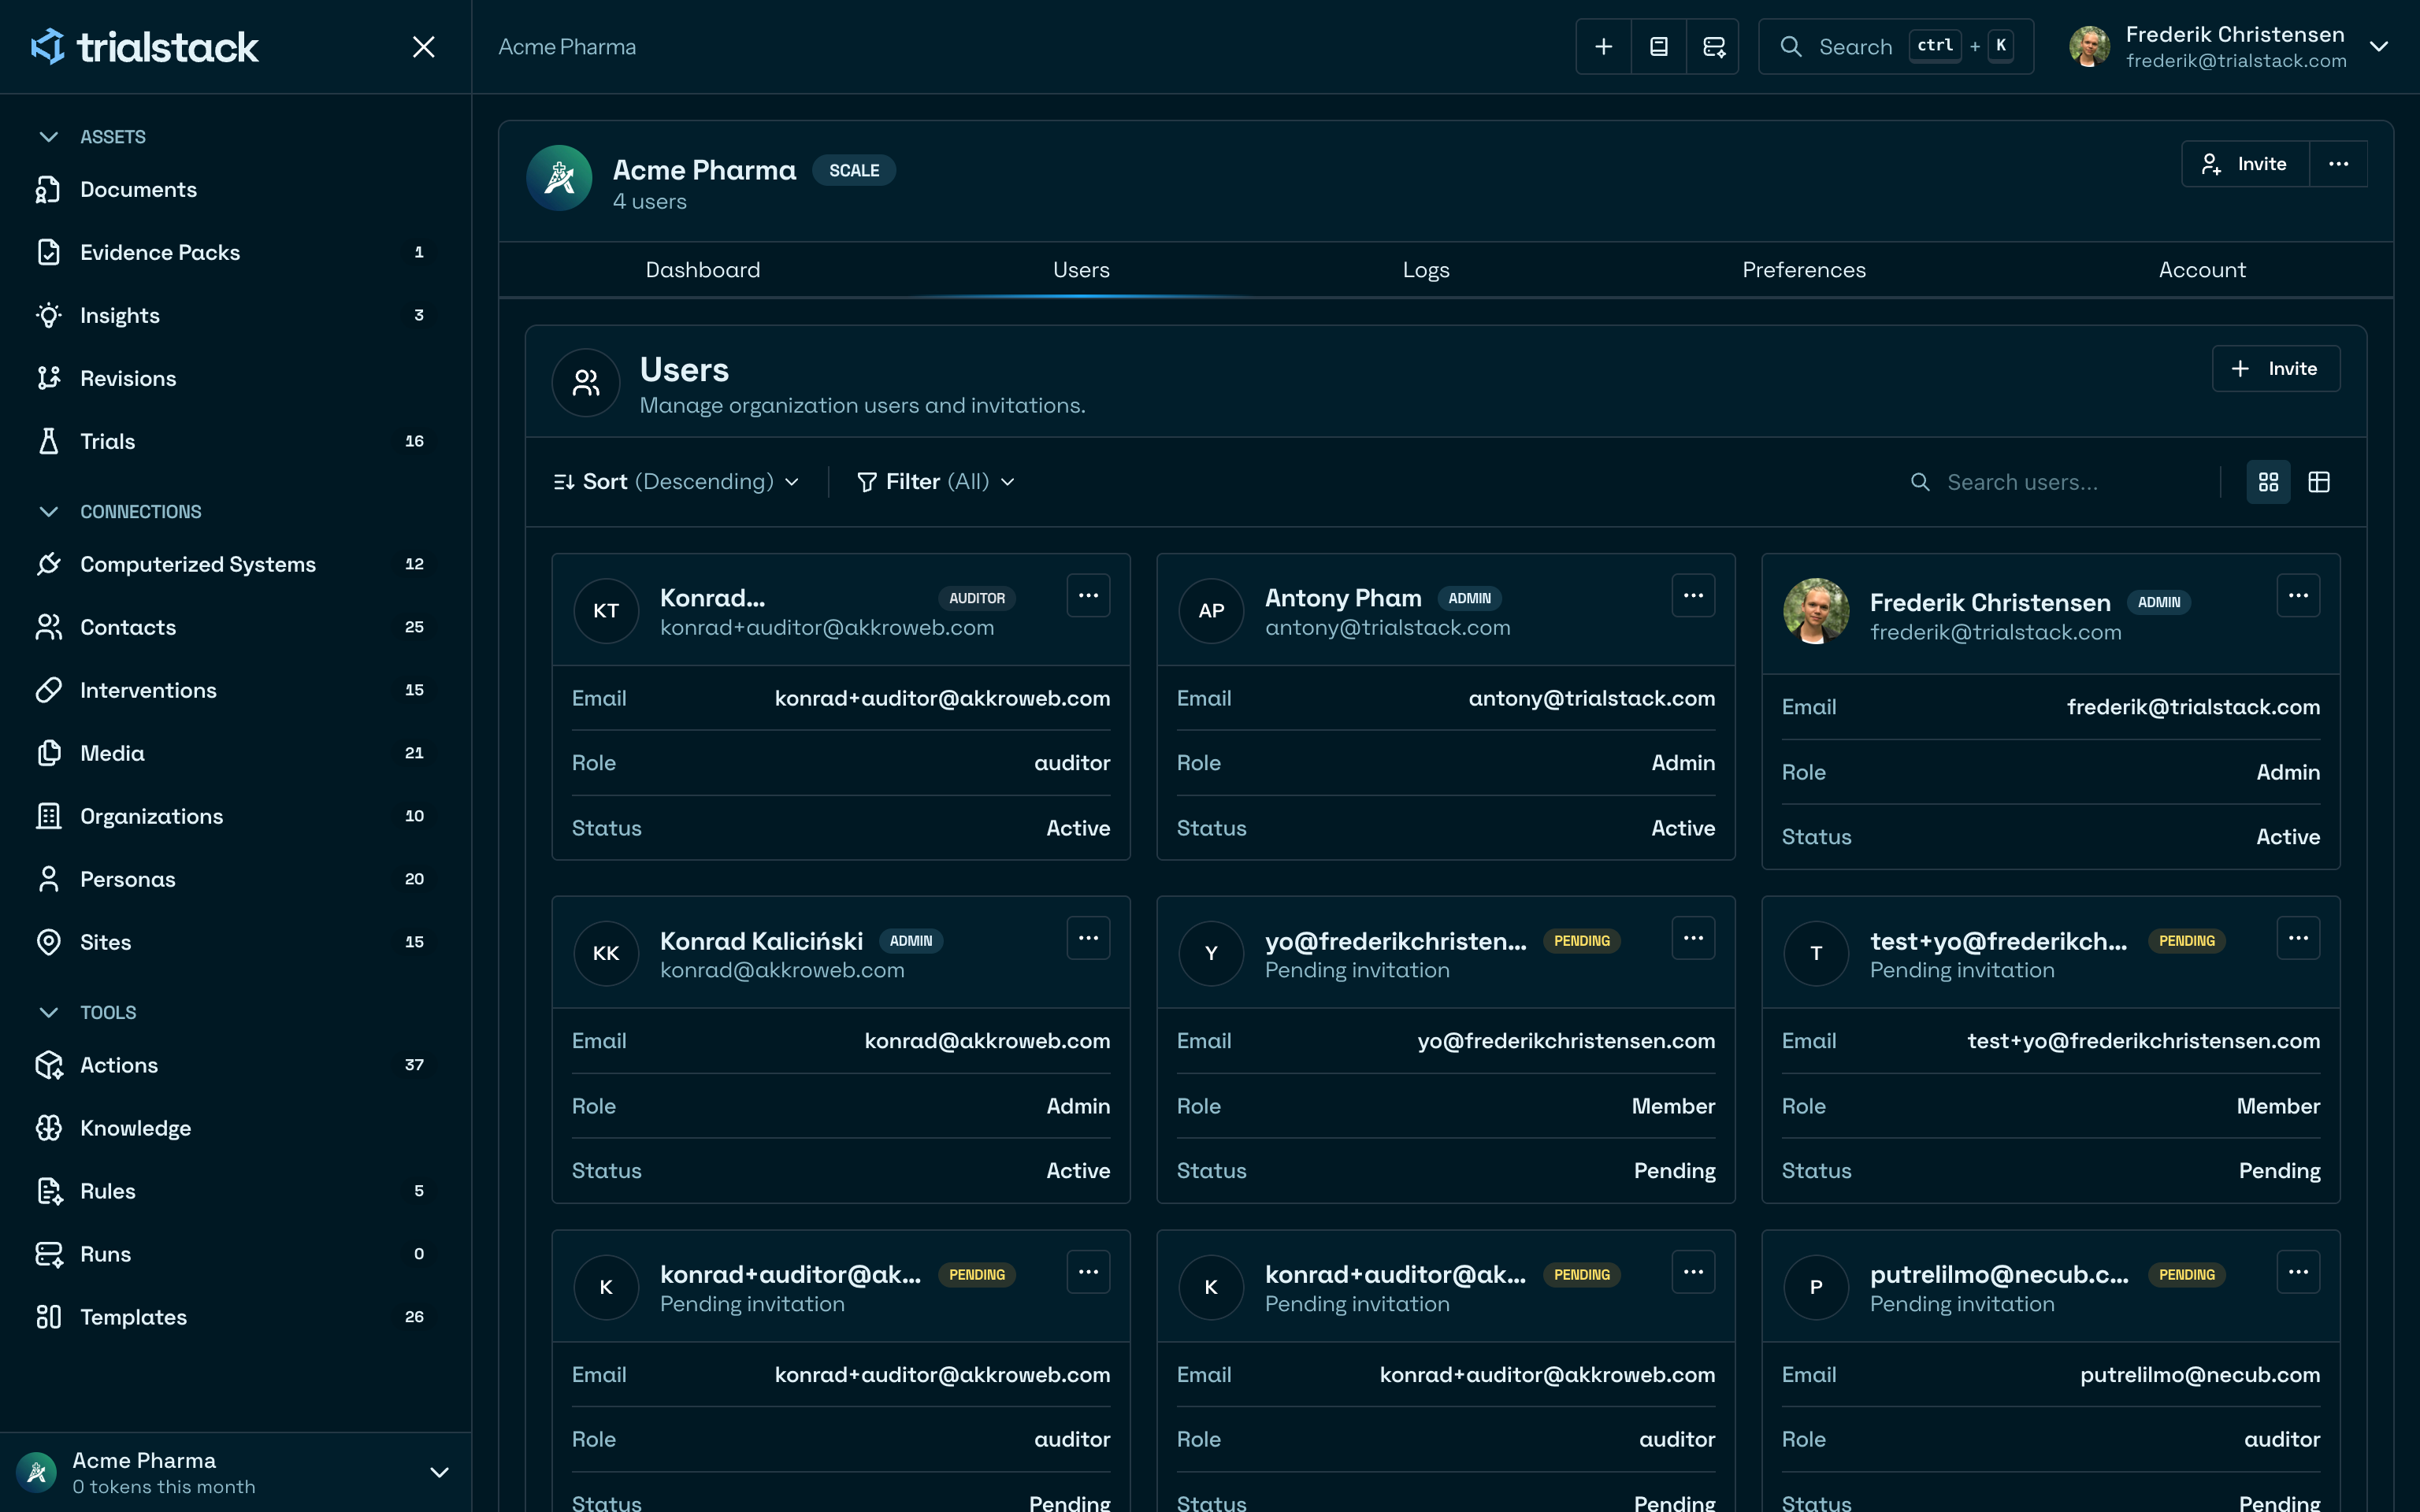The width and height of the screenshot is (2420, 1512).
Task: Open options menu on Frederik Christensen card
Action: click(x=2298, y=596)
